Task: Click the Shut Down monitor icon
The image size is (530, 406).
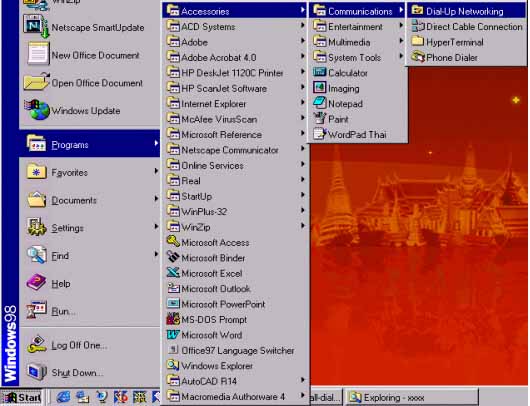Action: click(x=37, y=372)
